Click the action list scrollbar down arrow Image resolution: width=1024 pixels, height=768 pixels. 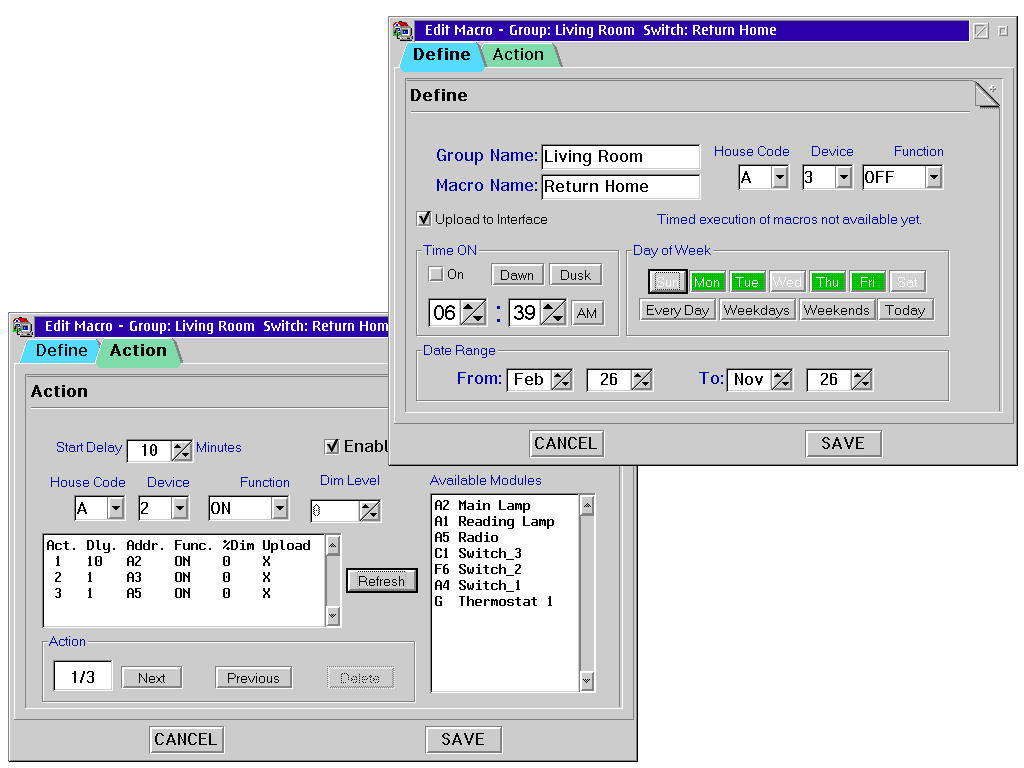333,615
